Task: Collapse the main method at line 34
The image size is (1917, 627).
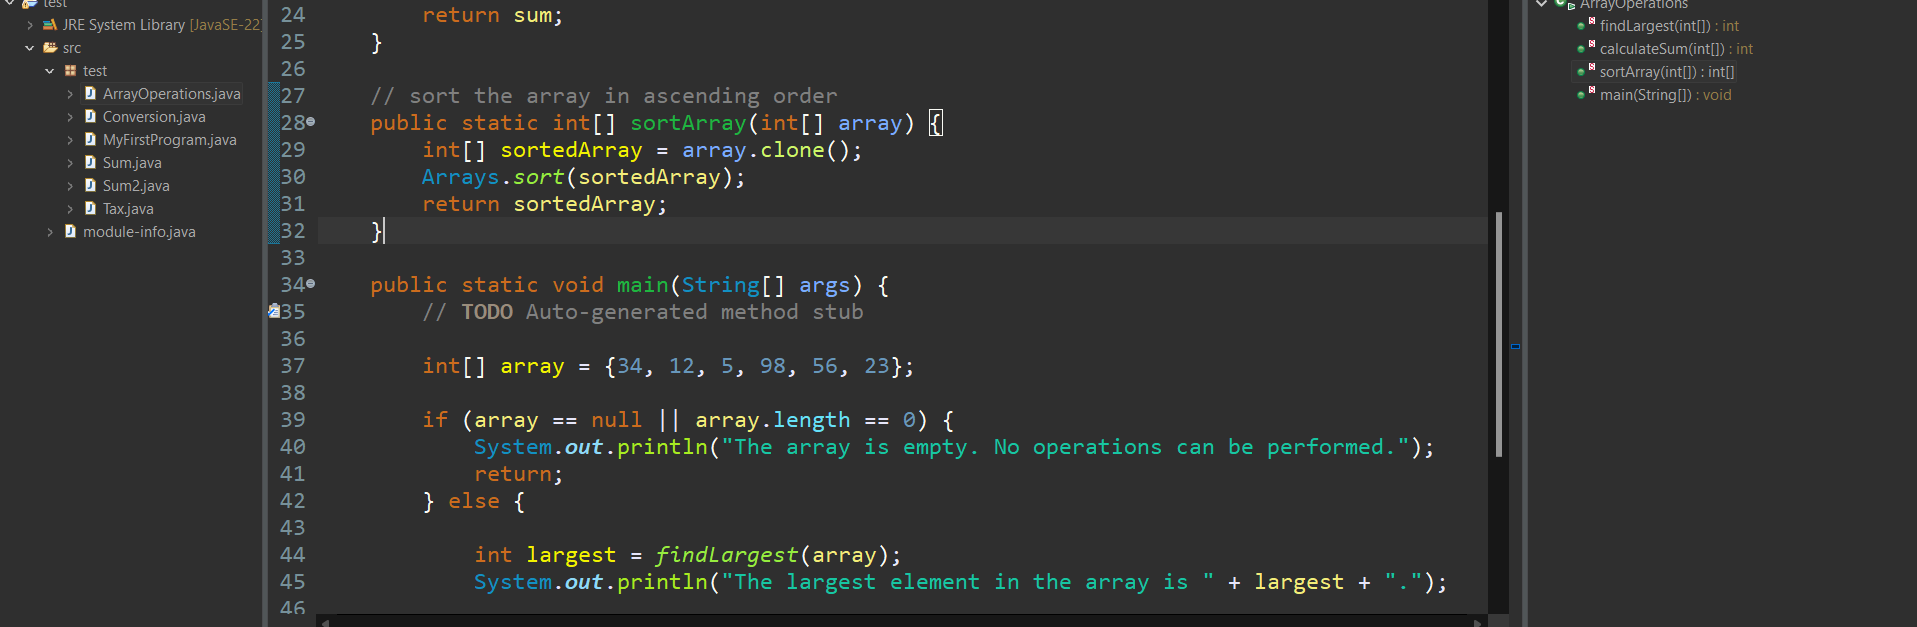Action: pyautogui.click(x=311, y=284)
